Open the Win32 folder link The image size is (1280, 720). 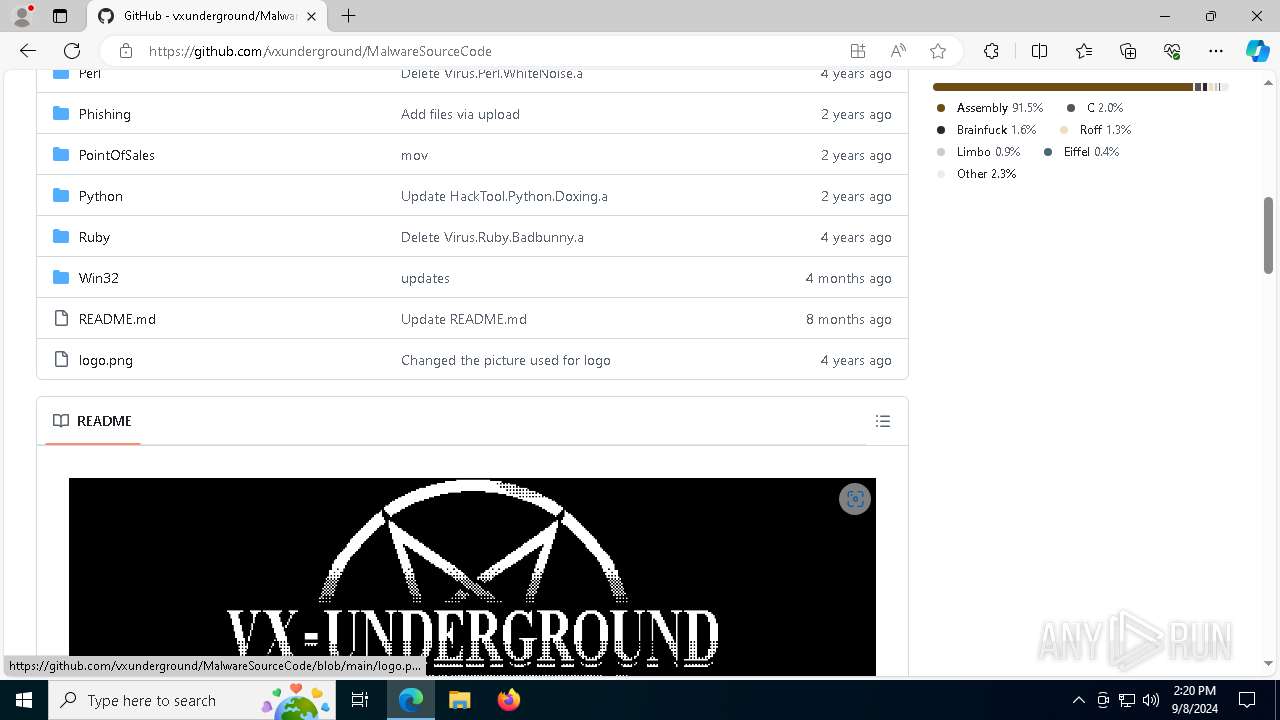pyautogui.click(x=99, y=278)
